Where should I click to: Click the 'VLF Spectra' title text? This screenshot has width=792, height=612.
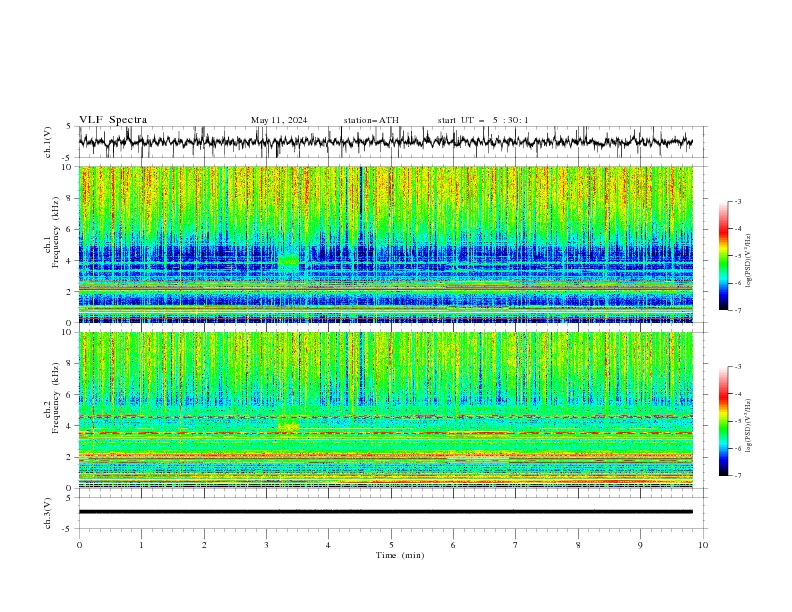point(113,120)
